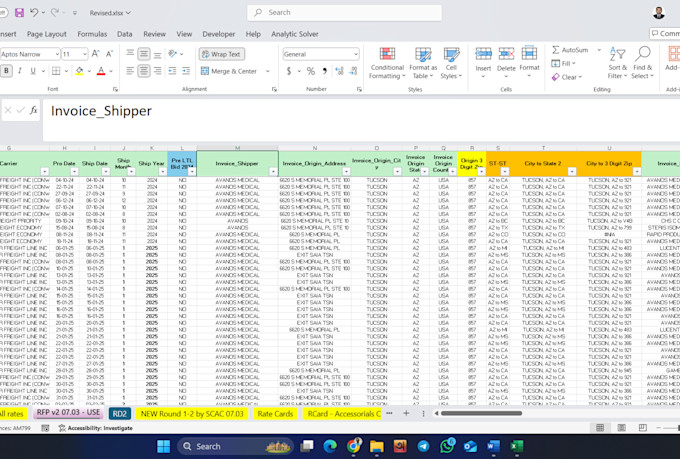Open Microsoft Edge from the taskbar

[x=330, y=446]
